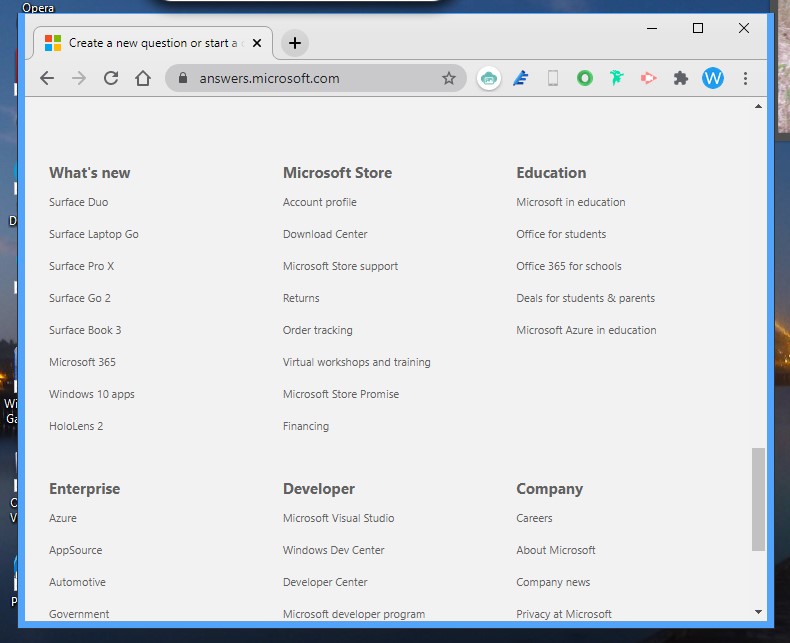Open the Government link

(x=79, y=614)
